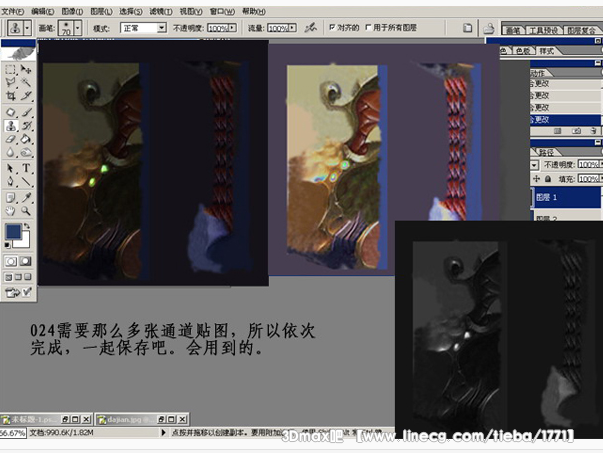Open the 不透明度 slider arrow in options bar
Viewport: 603px width, 453px height.
pyautogui.click(x=233, y=28)
